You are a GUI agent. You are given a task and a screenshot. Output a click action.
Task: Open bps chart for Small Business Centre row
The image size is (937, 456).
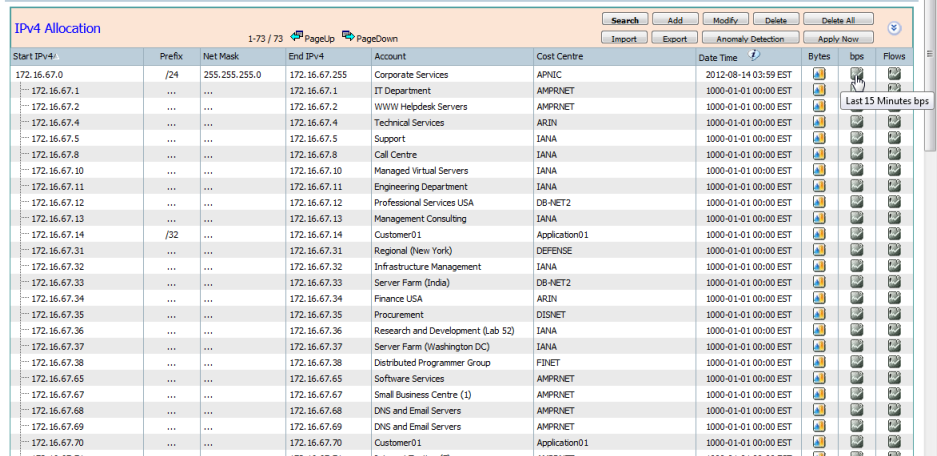(x=856, y=394)
